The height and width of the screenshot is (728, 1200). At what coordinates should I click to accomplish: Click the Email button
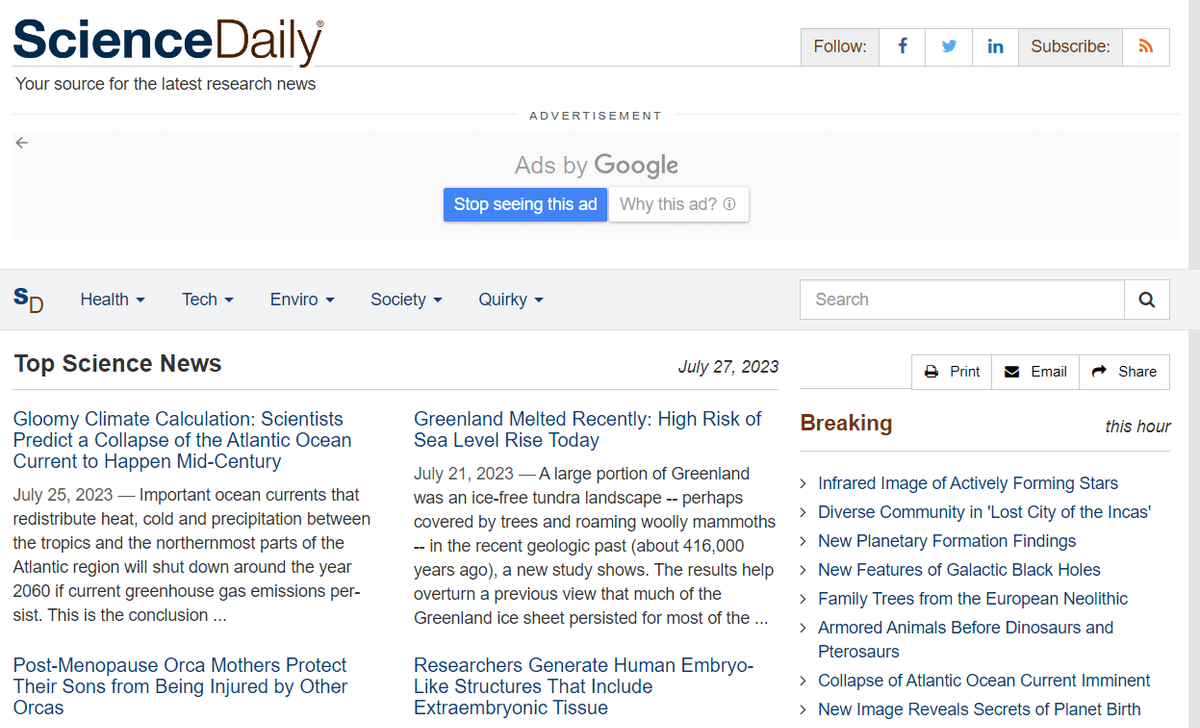(1035, 371)
